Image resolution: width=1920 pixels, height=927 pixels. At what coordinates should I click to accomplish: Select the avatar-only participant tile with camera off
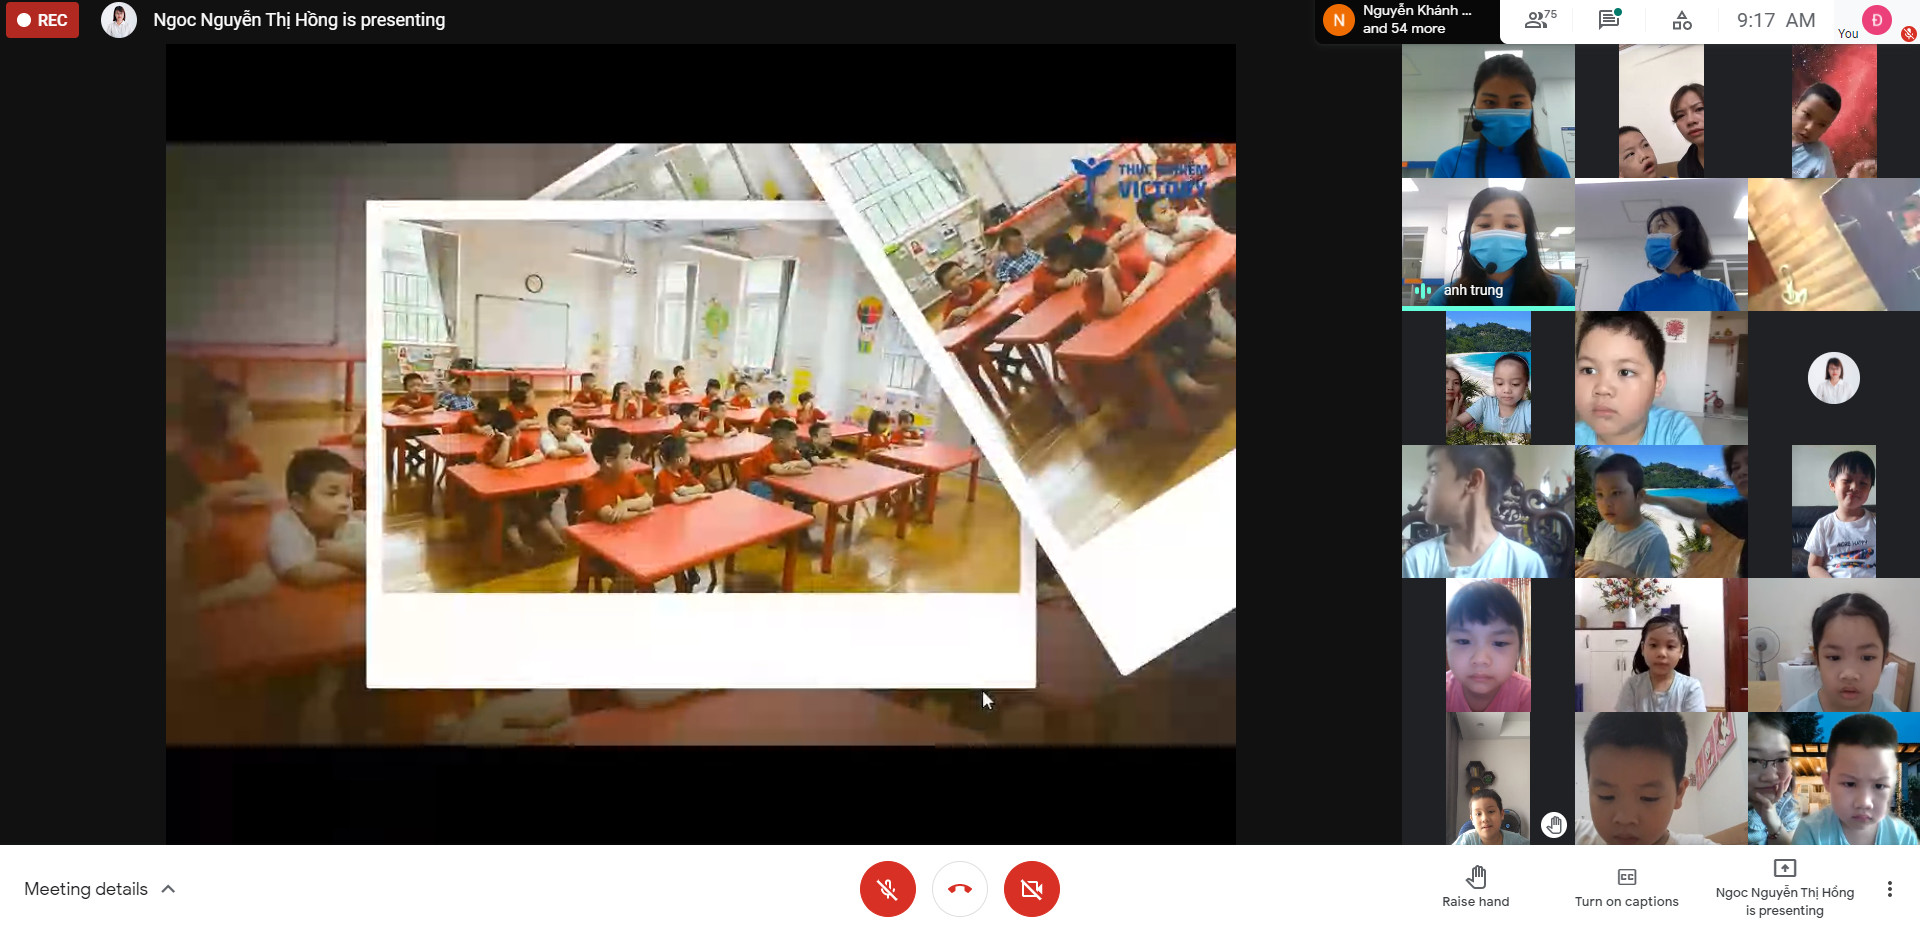click(1833, 378)
